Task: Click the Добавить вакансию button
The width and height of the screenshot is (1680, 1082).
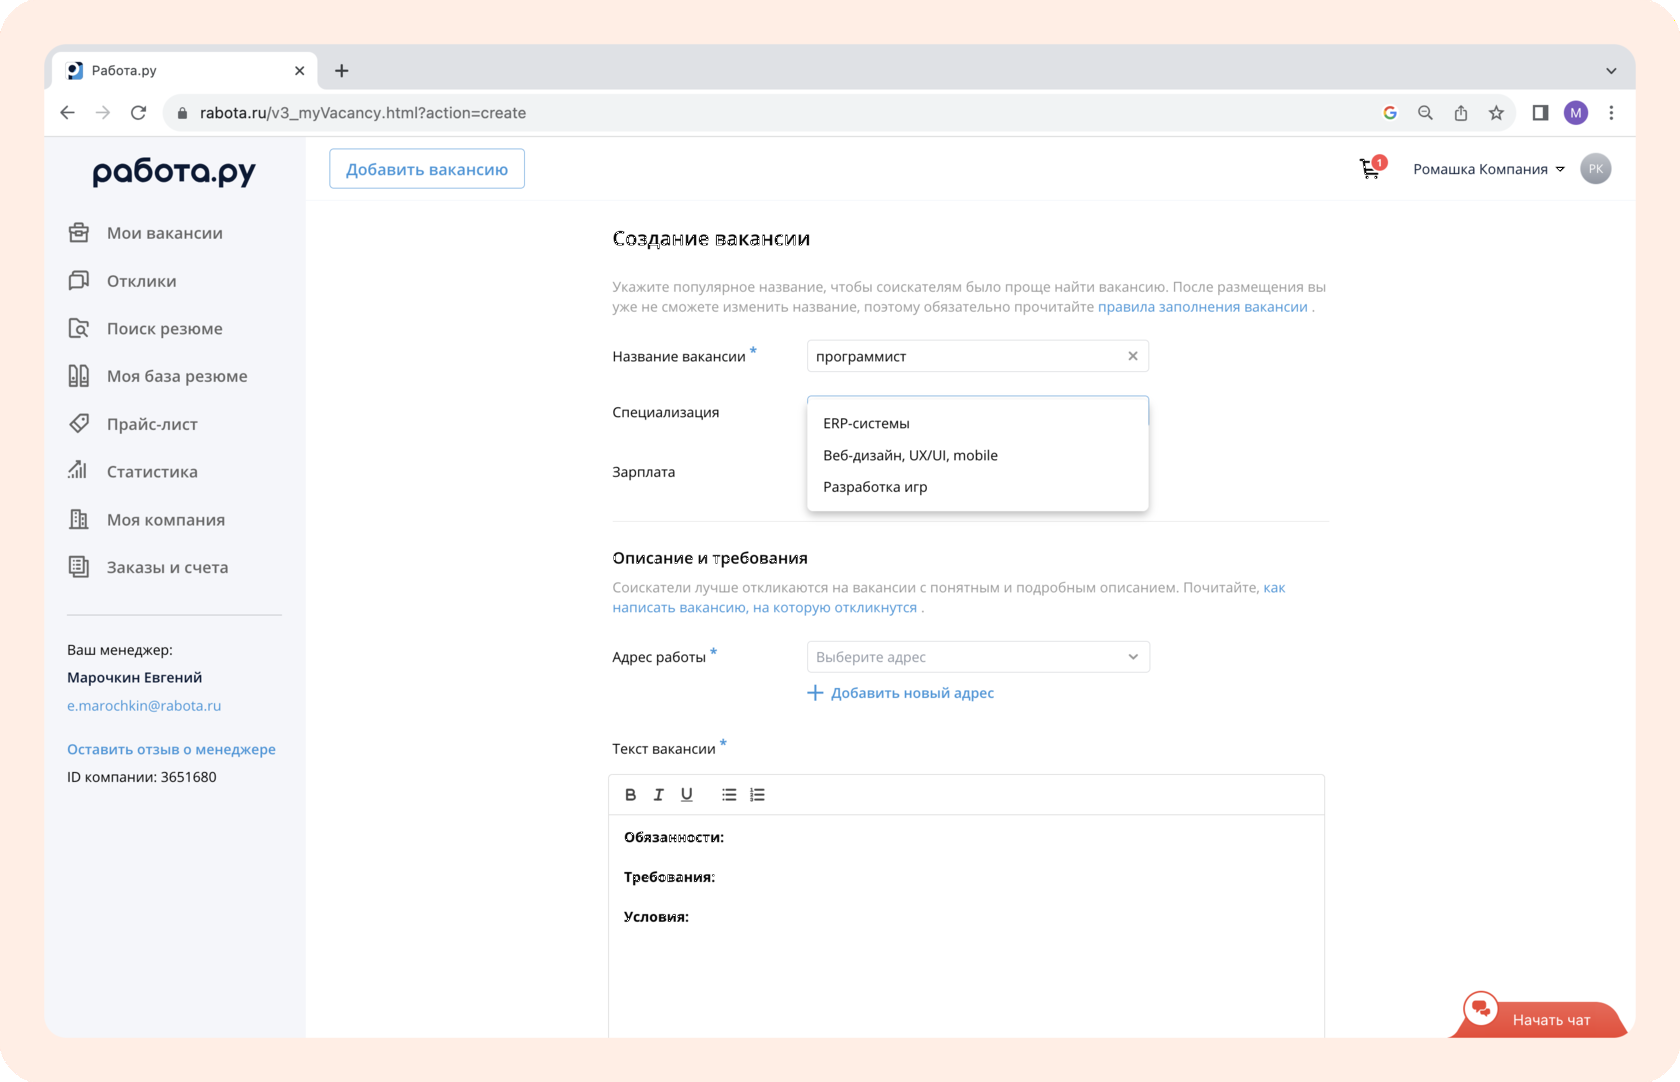Action: [x=427, y=169]
